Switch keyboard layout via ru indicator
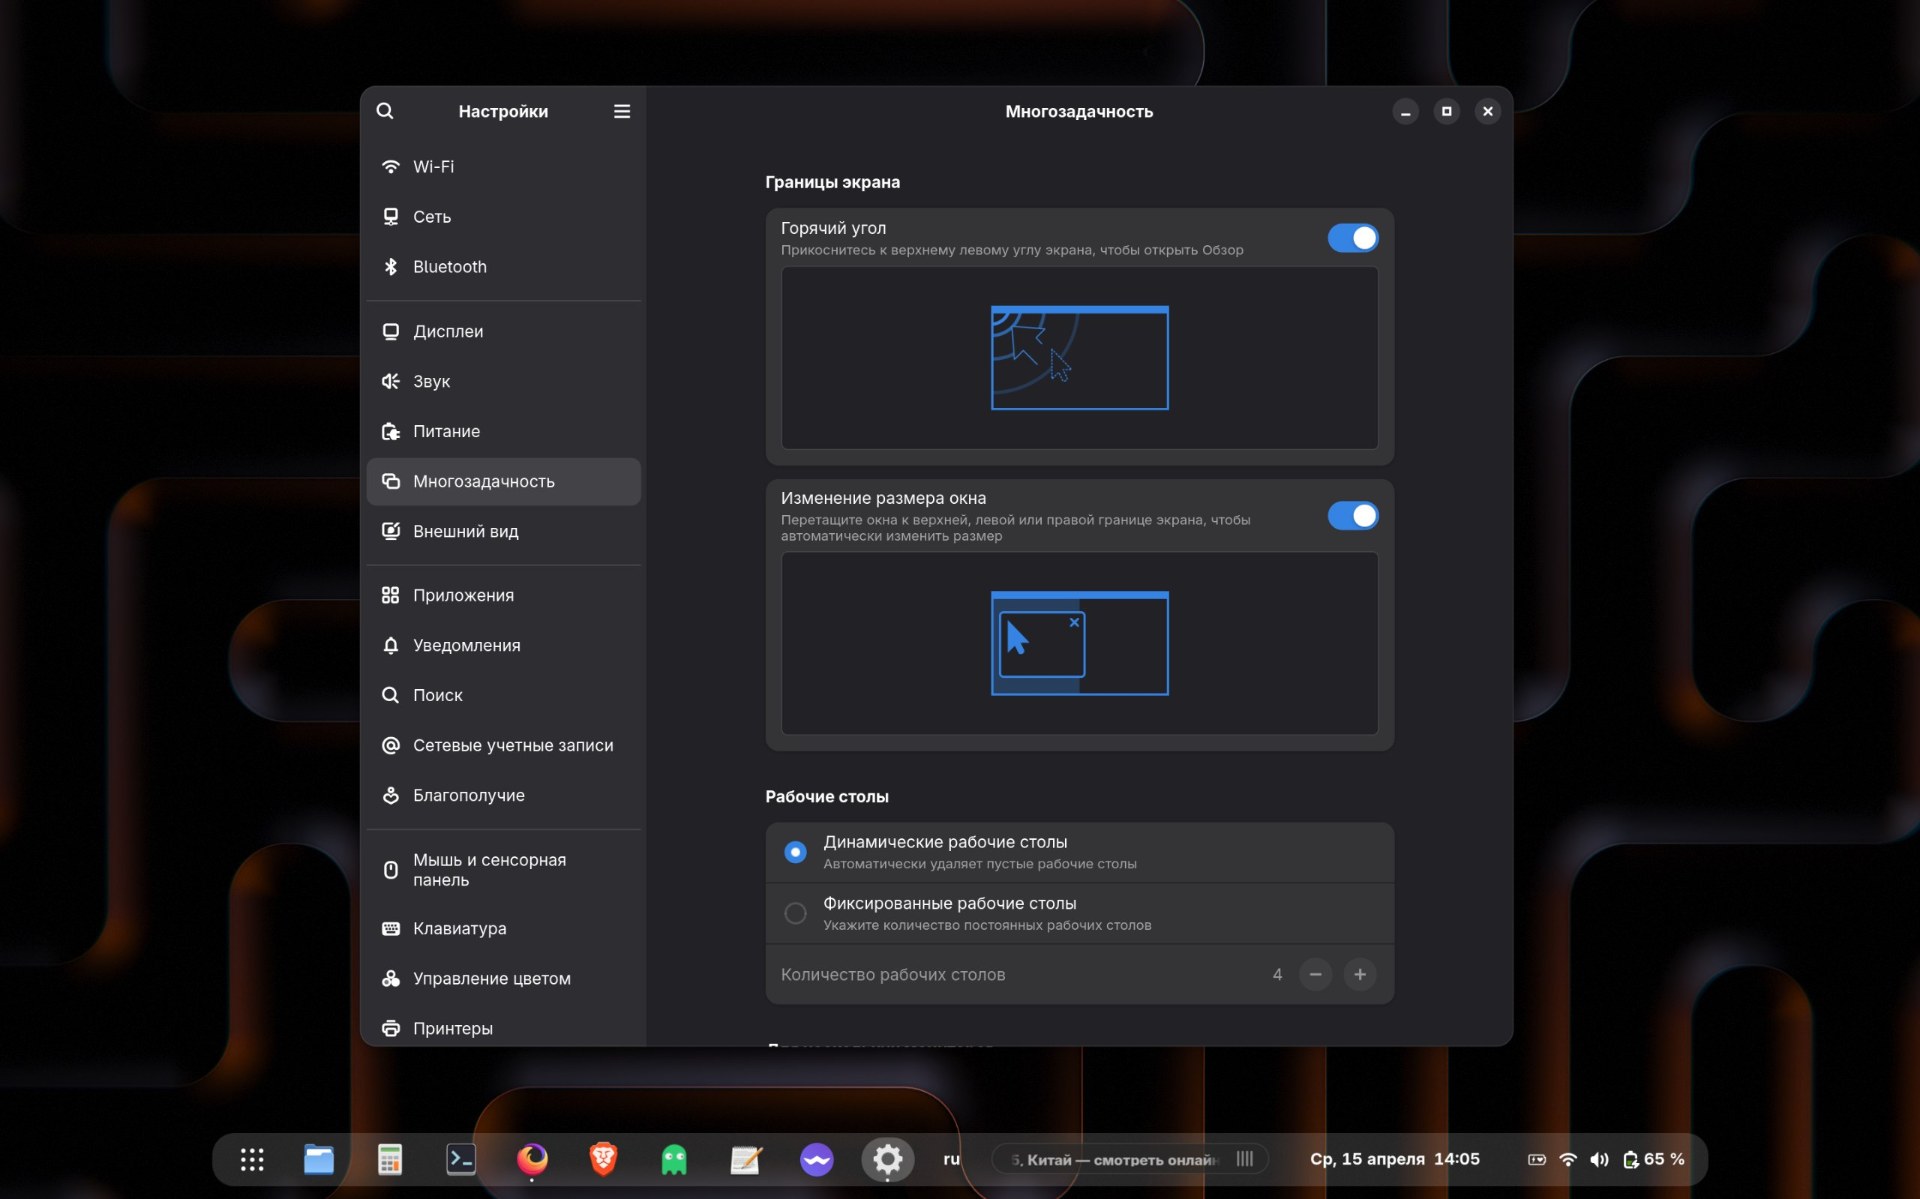1920x1199 pixels. click(951, 1159)
